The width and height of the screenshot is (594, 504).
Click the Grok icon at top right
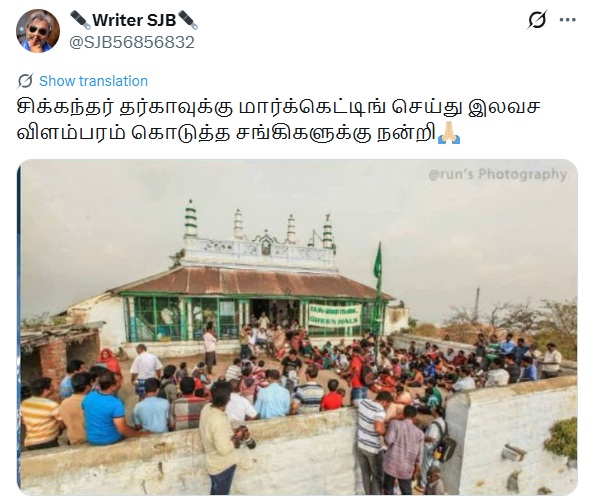coord(537,20)
